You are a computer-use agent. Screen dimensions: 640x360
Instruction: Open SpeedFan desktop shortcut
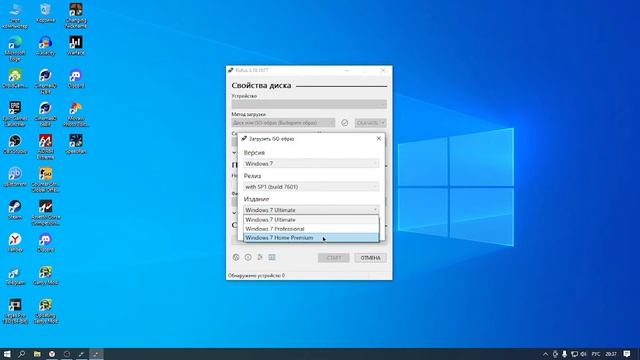click(76, 144)
